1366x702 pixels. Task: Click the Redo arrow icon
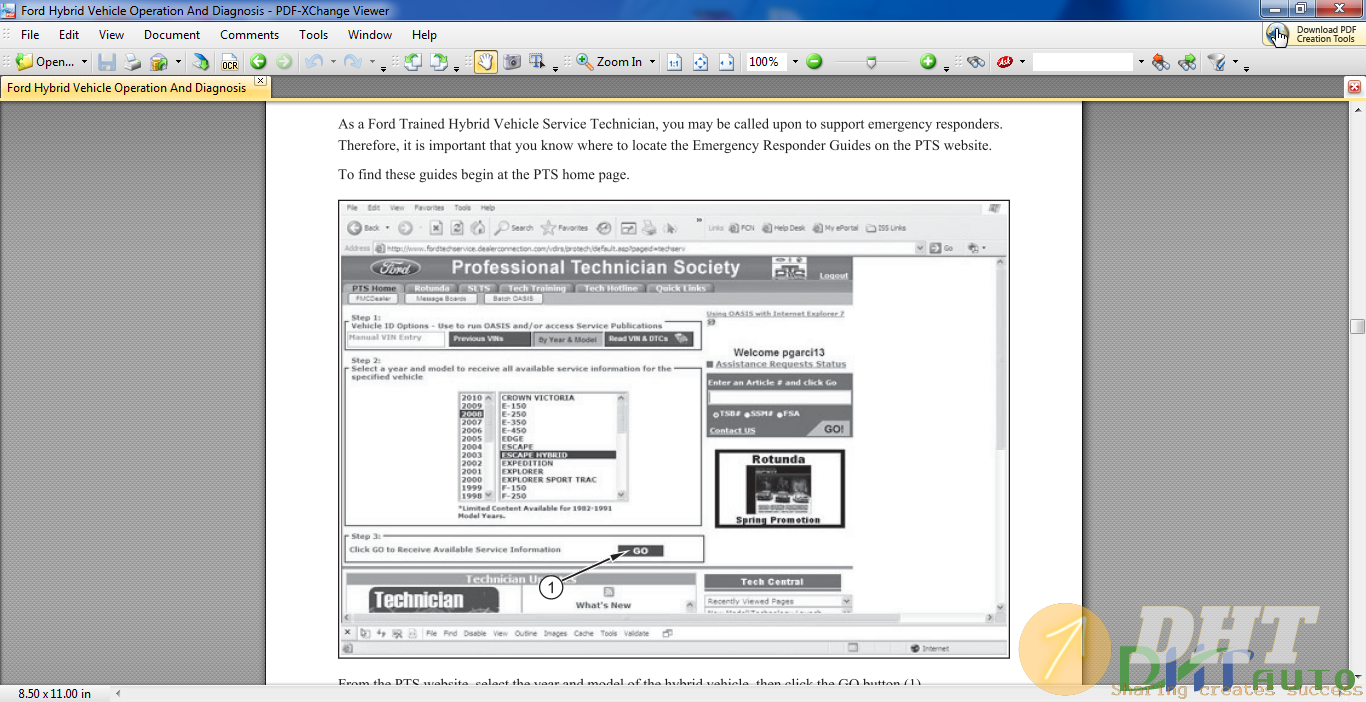click(x=352, y=62)
